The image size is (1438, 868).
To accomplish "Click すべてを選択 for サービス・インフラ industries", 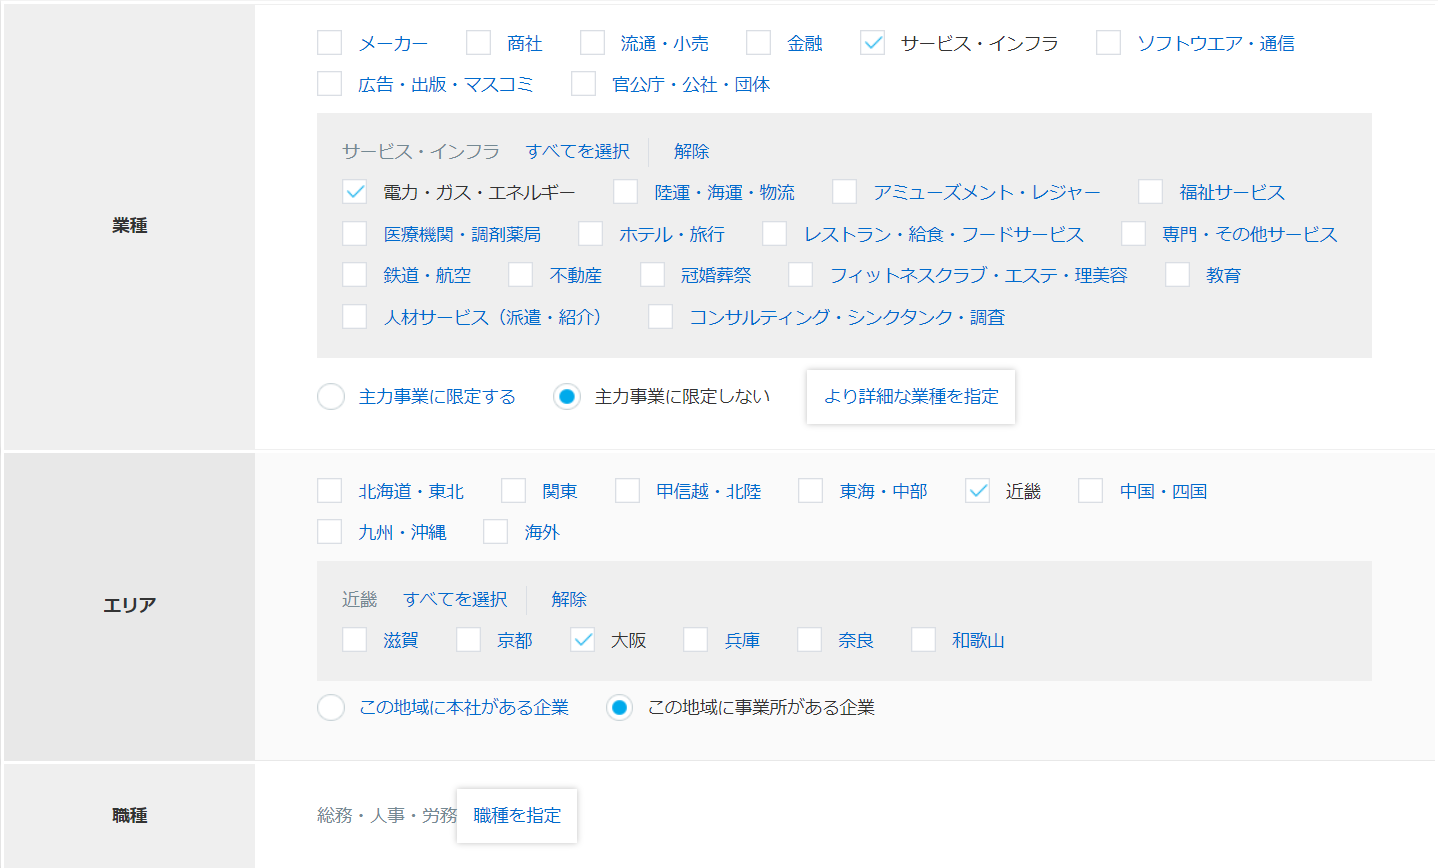I will coord(578,151).
